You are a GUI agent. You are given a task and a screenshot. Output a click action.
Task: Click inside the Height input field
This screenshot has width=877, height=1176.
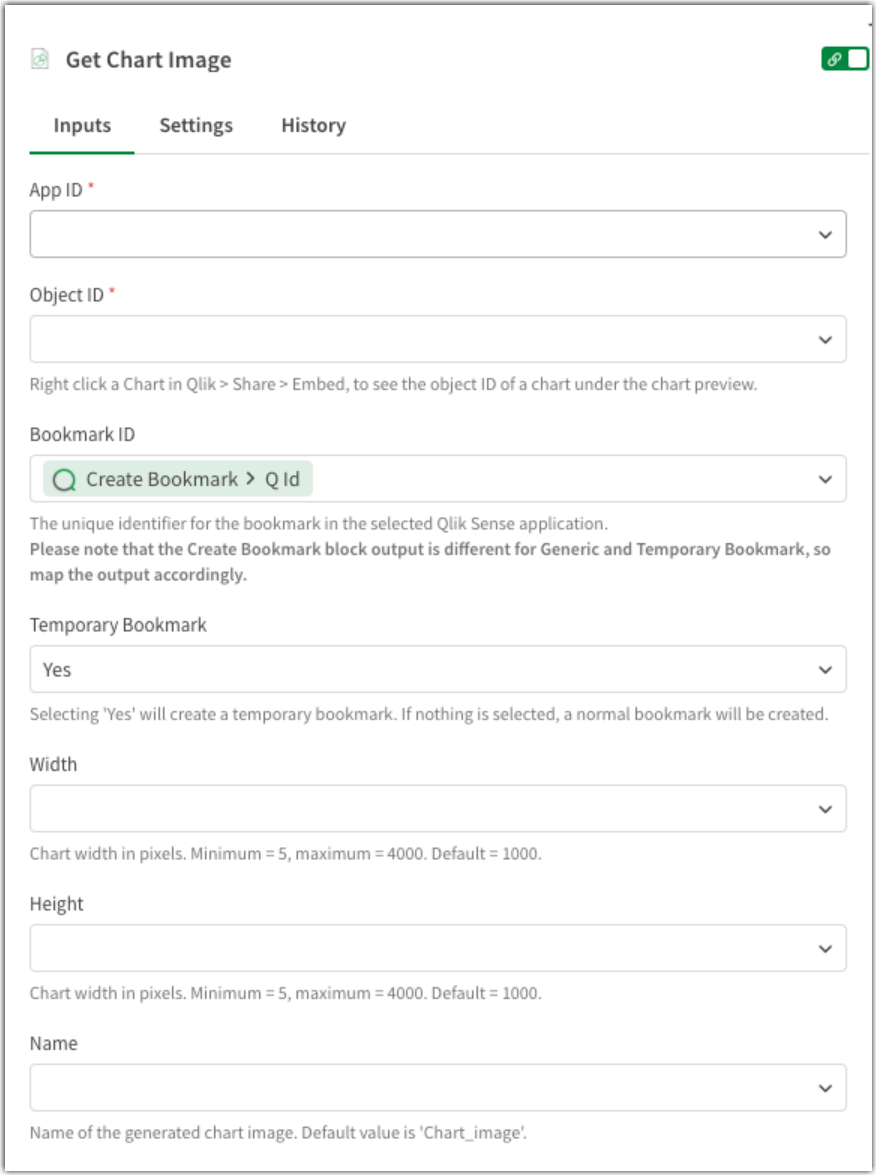tap(400, 947)
